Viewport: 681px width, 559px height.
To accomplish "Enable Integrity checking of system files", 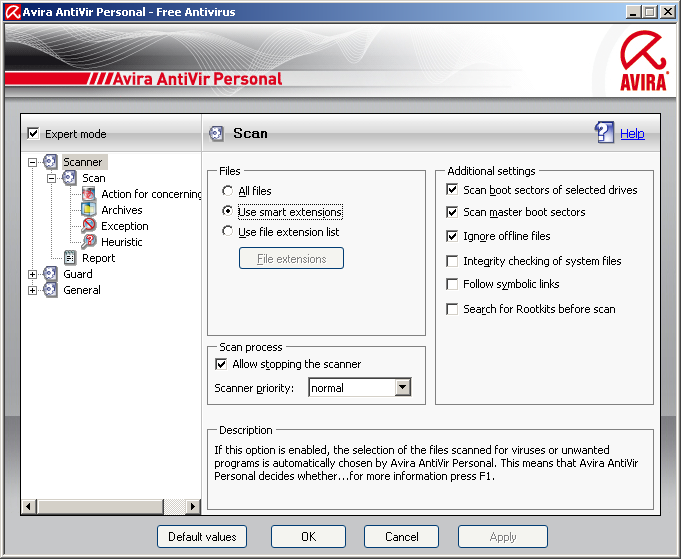I will 452,261.
